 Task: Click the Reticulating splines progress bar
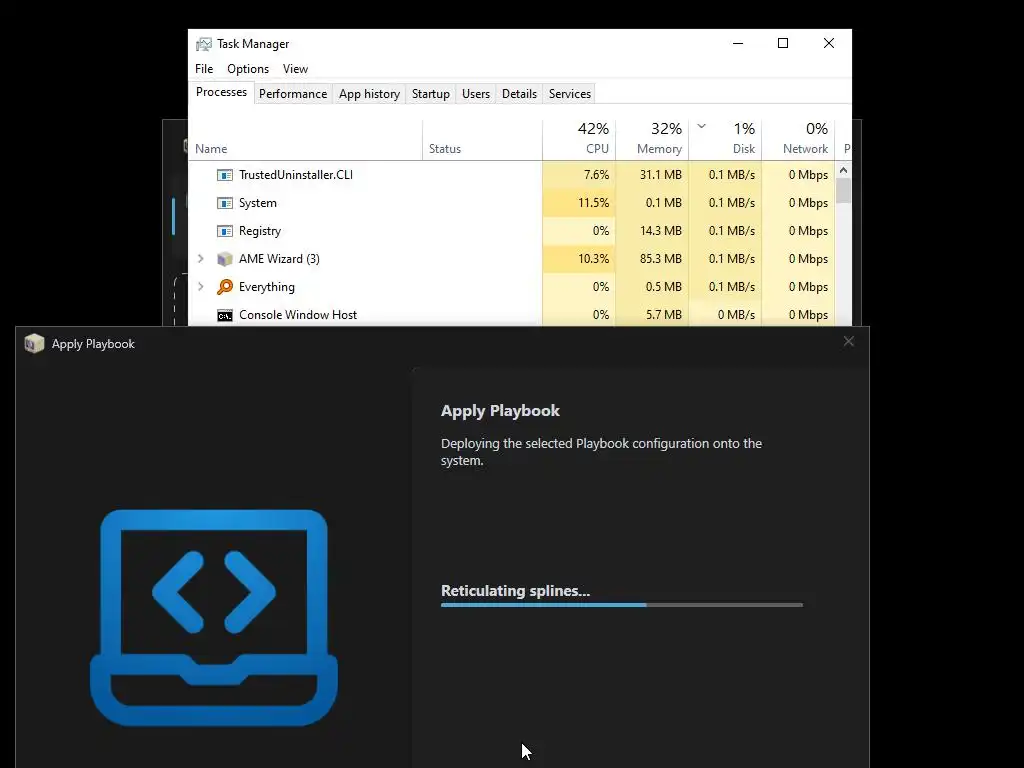tap(622, 605)
